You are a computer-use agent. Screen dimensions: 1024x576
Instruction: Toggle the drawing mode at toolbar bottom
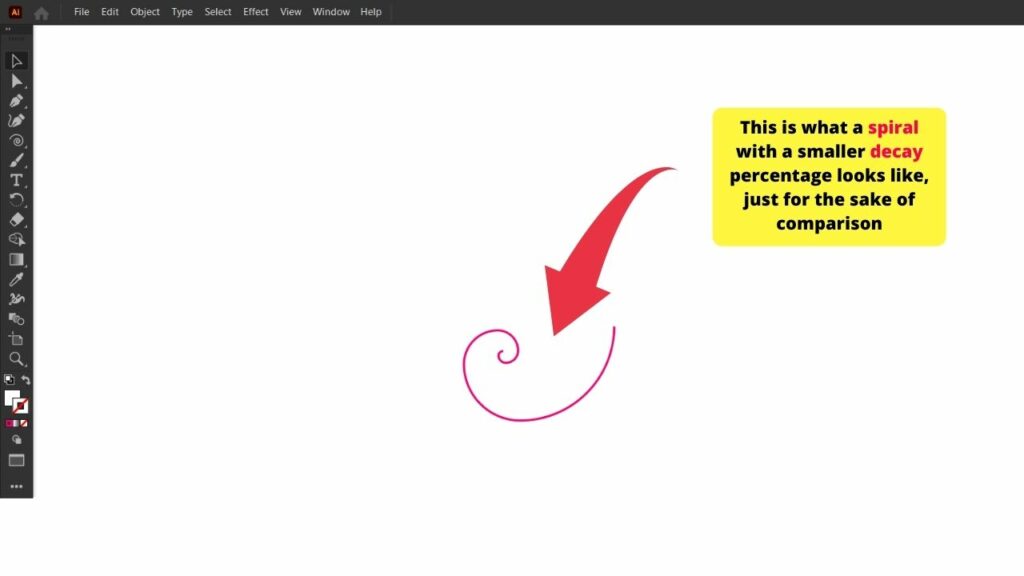pos(17,440)
